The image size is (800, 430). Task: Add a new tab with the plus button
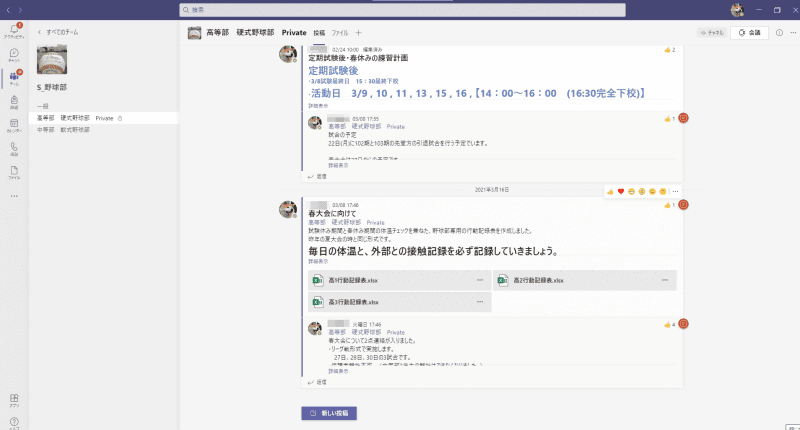point(358,33)
